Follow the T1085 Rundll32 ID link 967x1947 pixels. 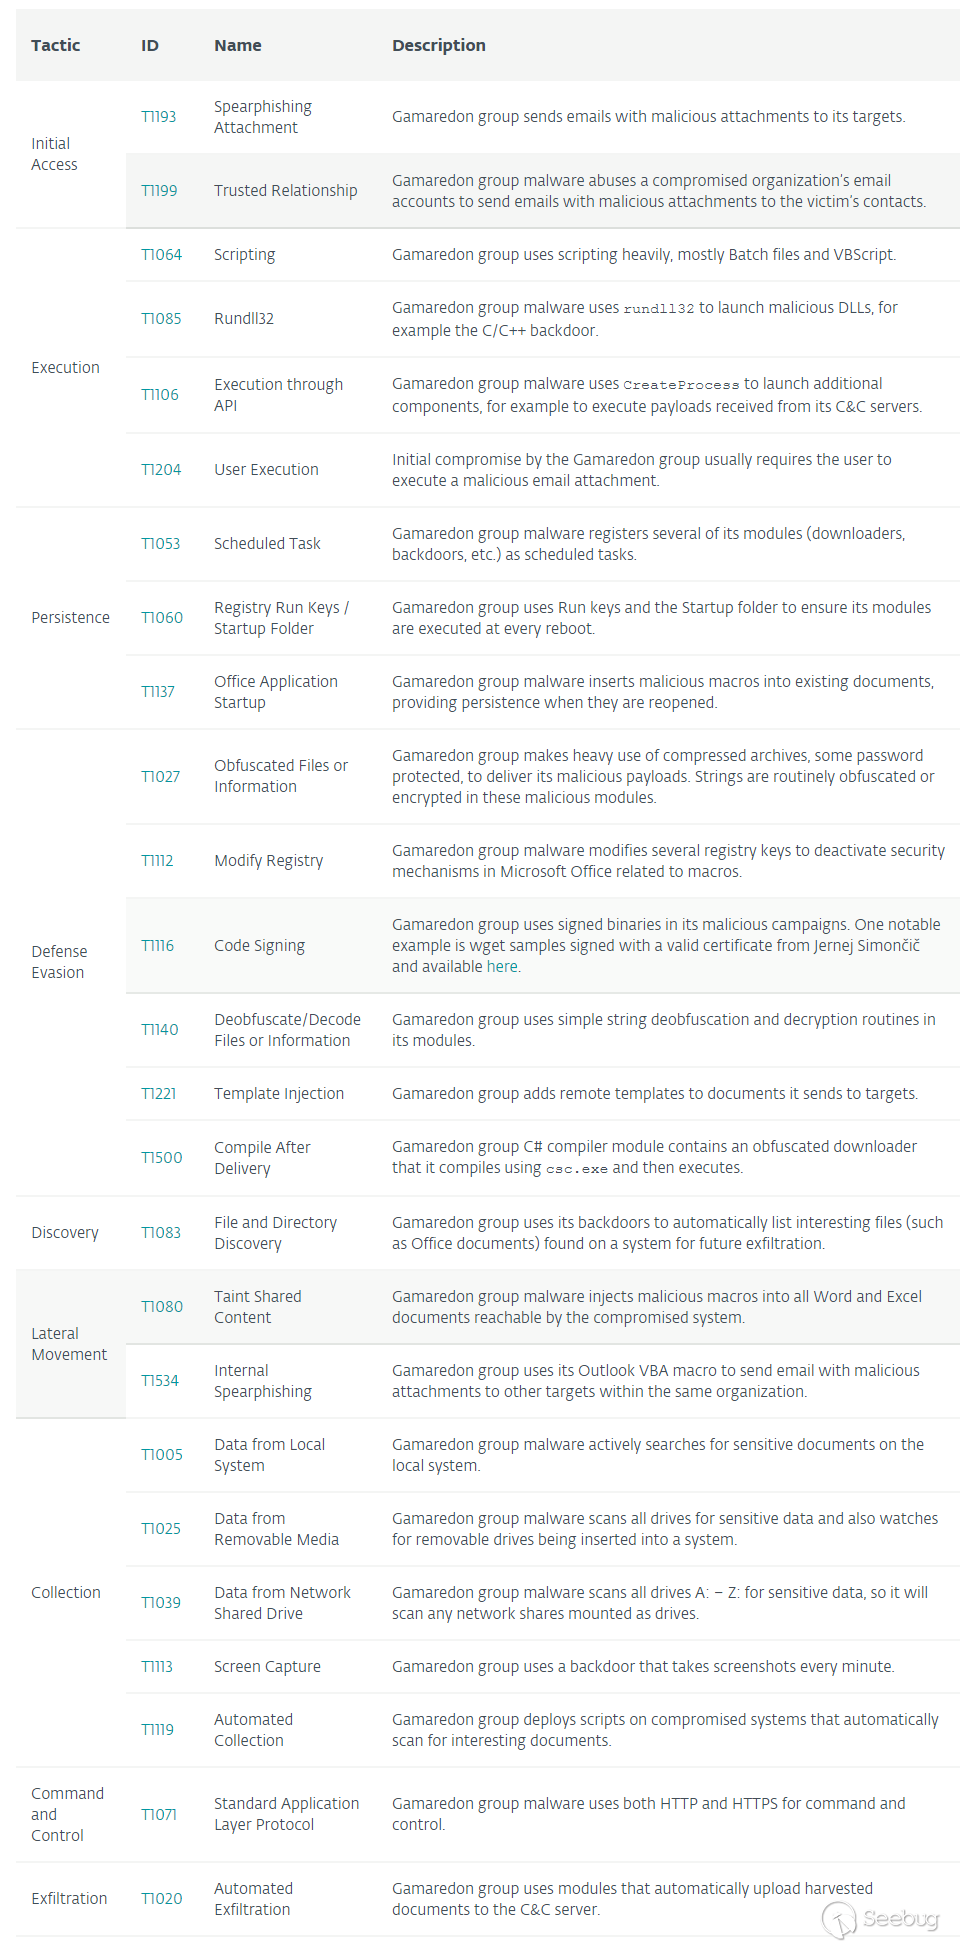click(161, 319)
